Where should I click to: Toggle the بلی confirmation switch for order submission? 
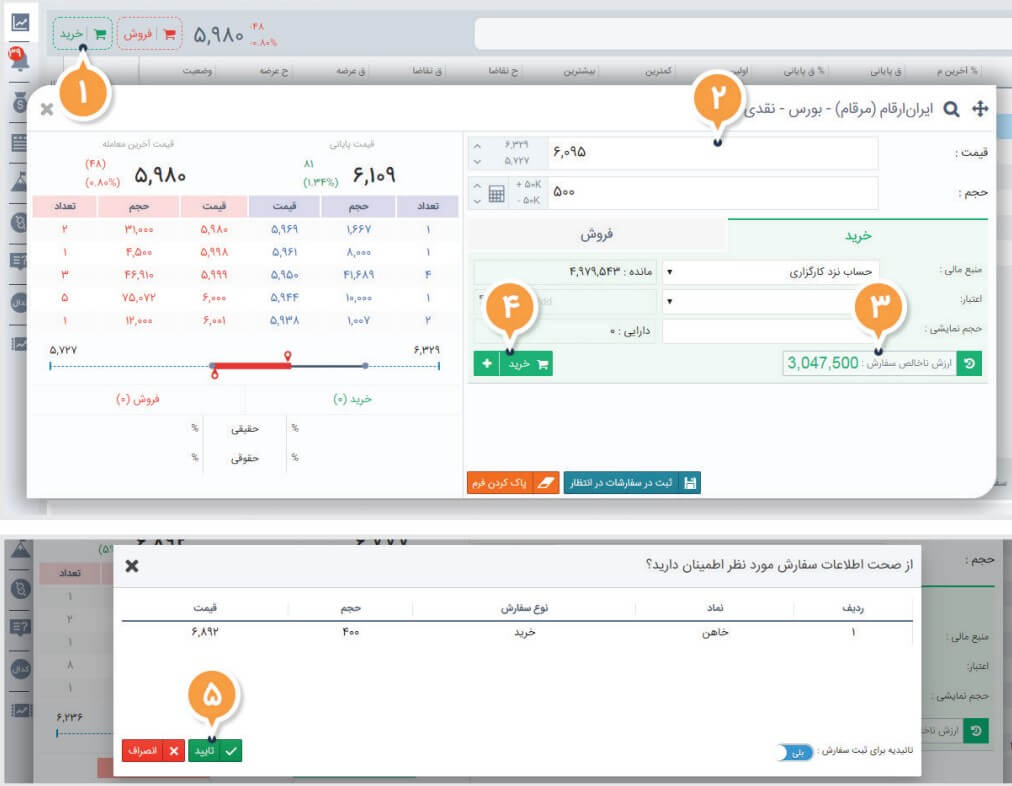tap(795, 752)
